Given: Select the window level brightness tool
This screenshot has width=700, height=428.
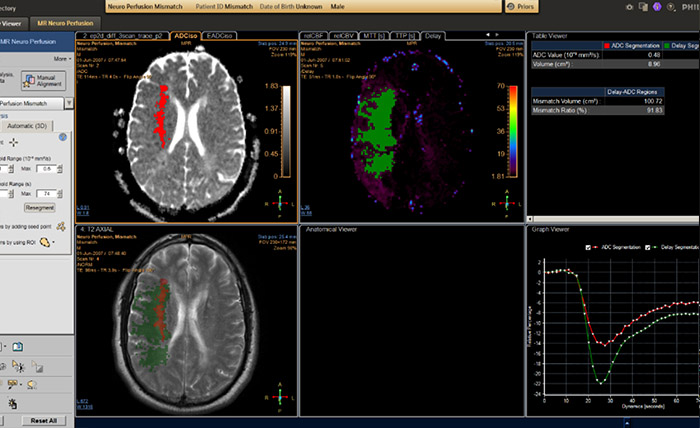Looking at the screenshot, I should (18, 366).
